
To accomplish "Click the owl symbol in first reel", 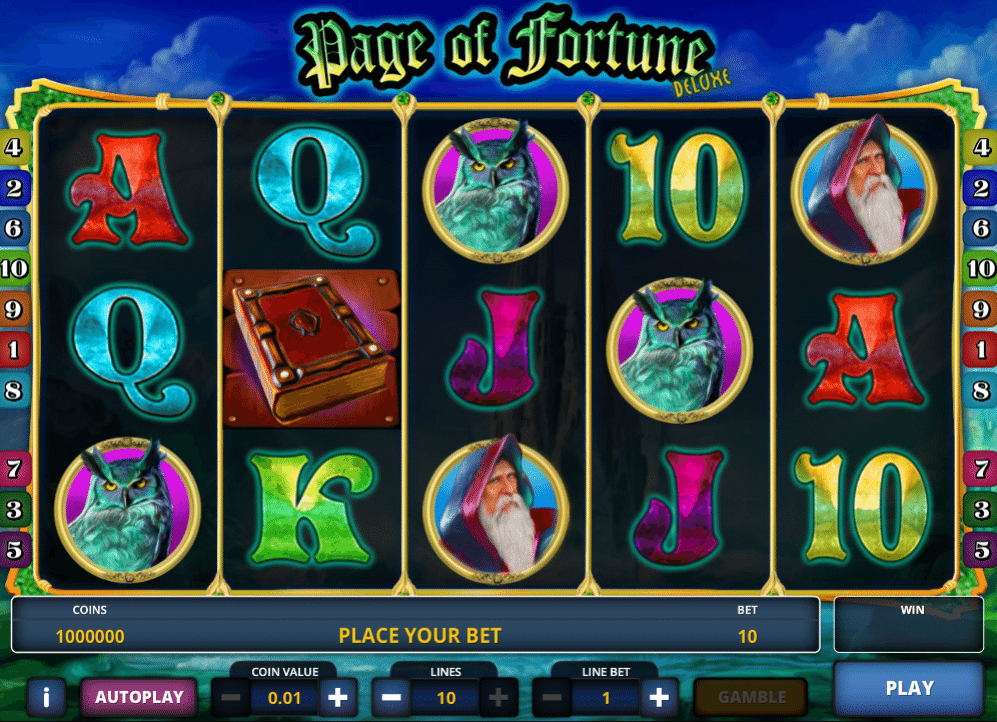I will pos(127,508).
